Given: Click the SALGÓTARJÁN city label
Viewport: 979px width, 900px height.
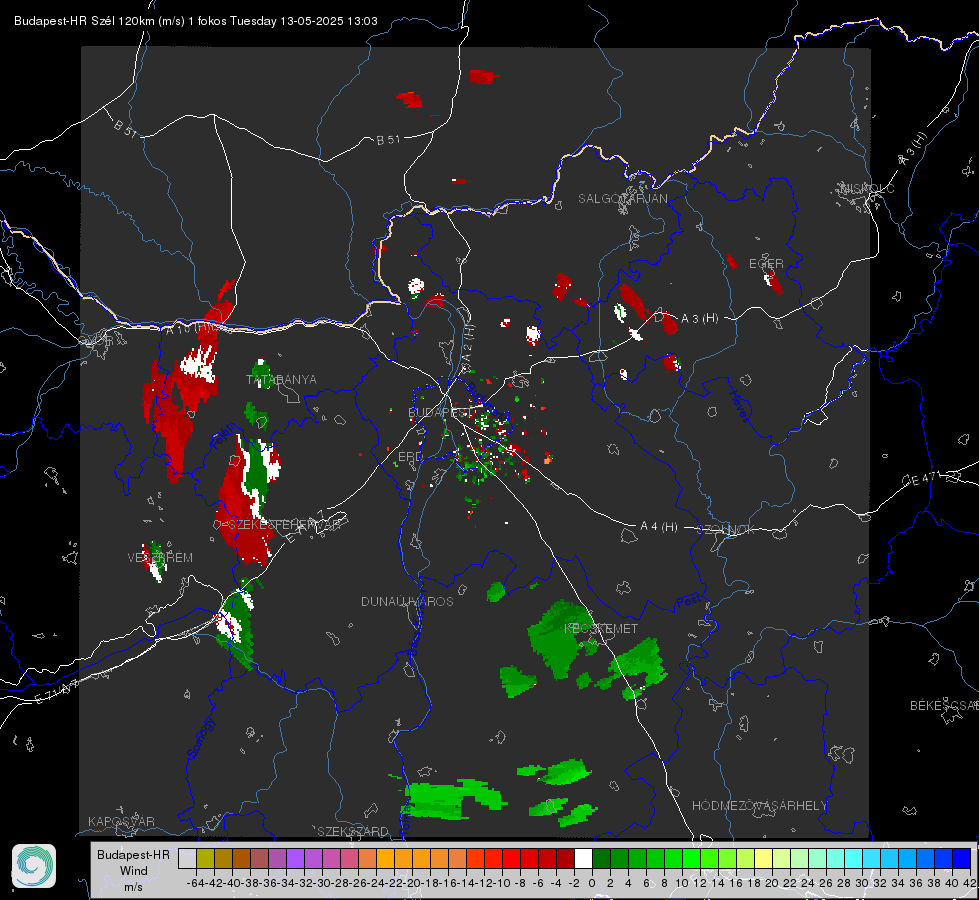Looking at the screenshot, I should (622, 199).
